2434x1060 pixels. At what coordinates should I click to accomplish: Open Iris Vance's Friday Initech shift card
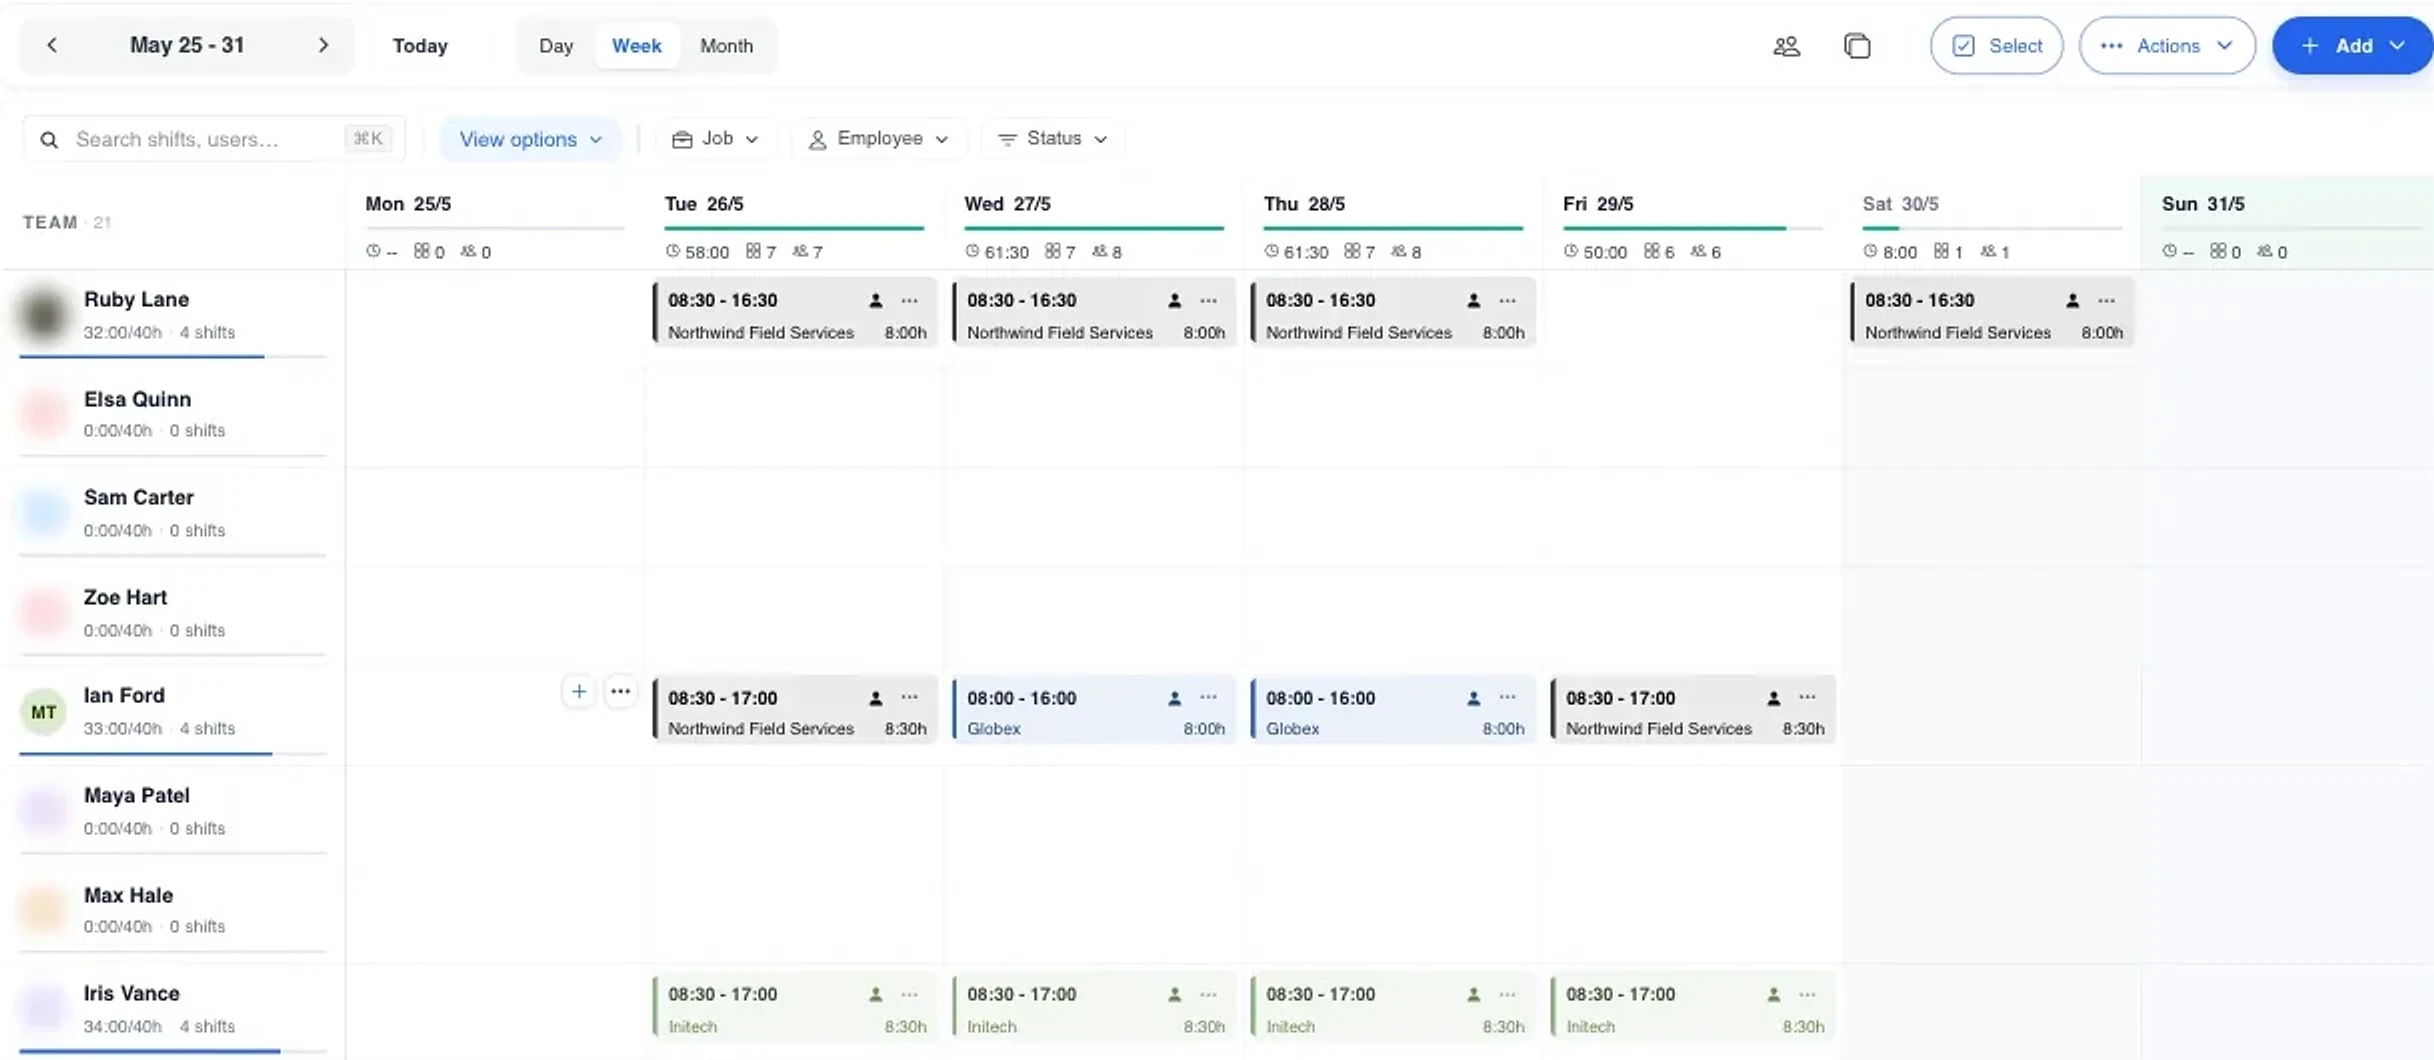1693,1009
